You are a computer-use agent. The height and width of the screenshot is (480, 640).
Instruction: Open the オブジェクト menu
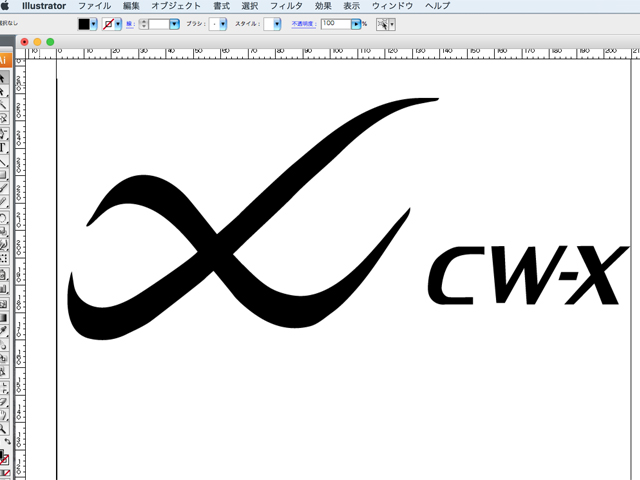click(x=175, y=6)
